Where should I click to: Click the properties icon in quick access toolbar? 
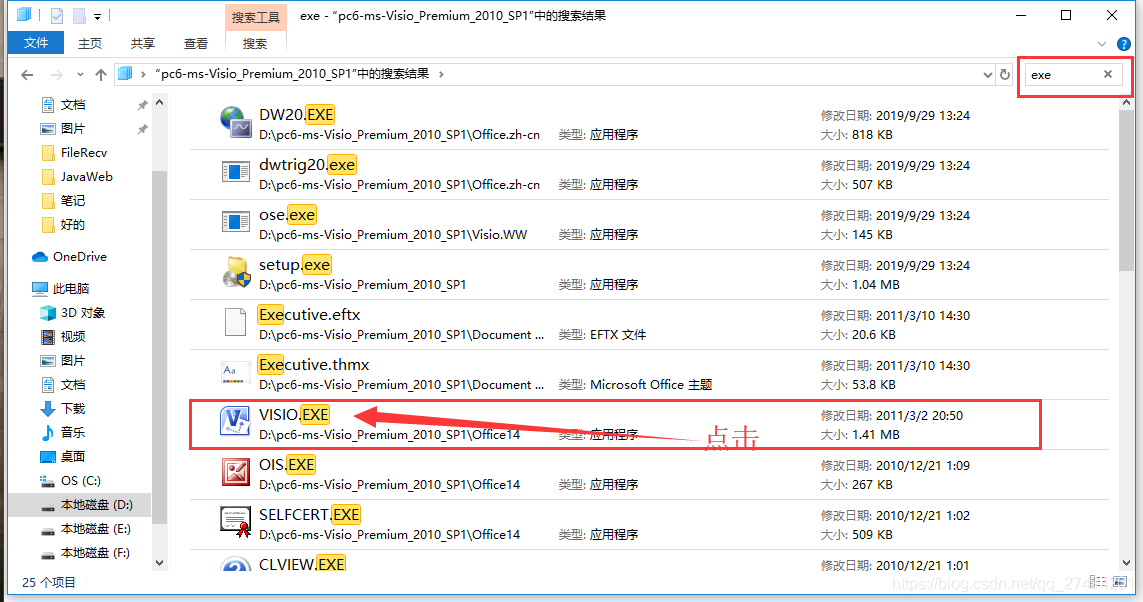(57, 15)
